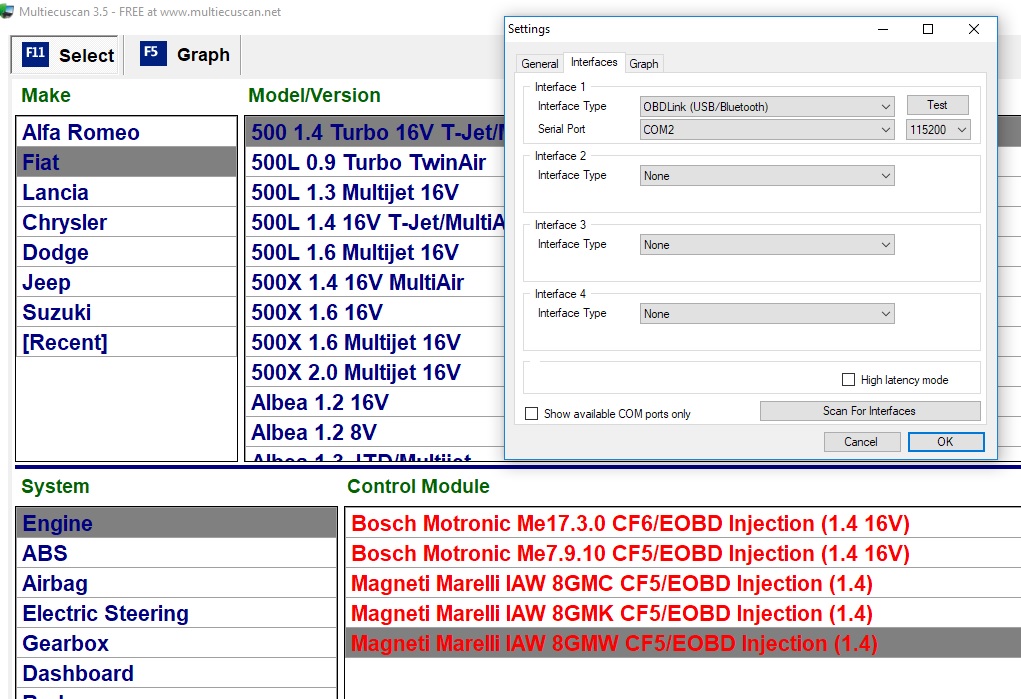1021x699 pixels.
Task: Select Suzuki in Make list
Action: (x=126, y=312)
